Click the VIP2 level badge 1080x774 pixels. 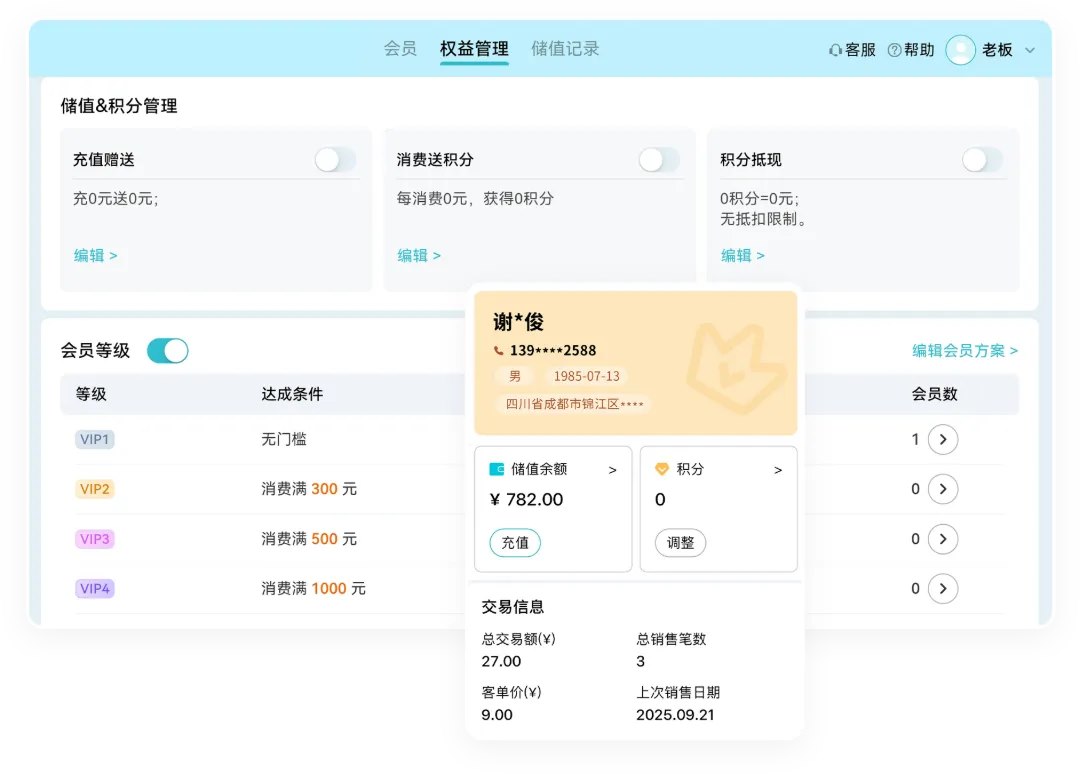point(94,489)
